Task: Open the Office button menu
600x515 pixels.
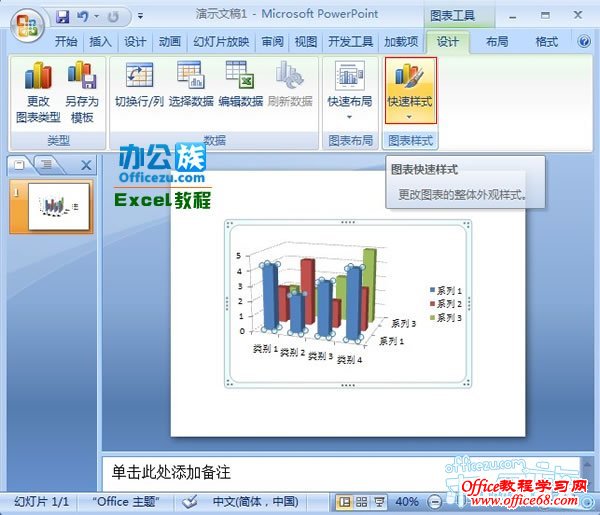Action: pos(26,26)
